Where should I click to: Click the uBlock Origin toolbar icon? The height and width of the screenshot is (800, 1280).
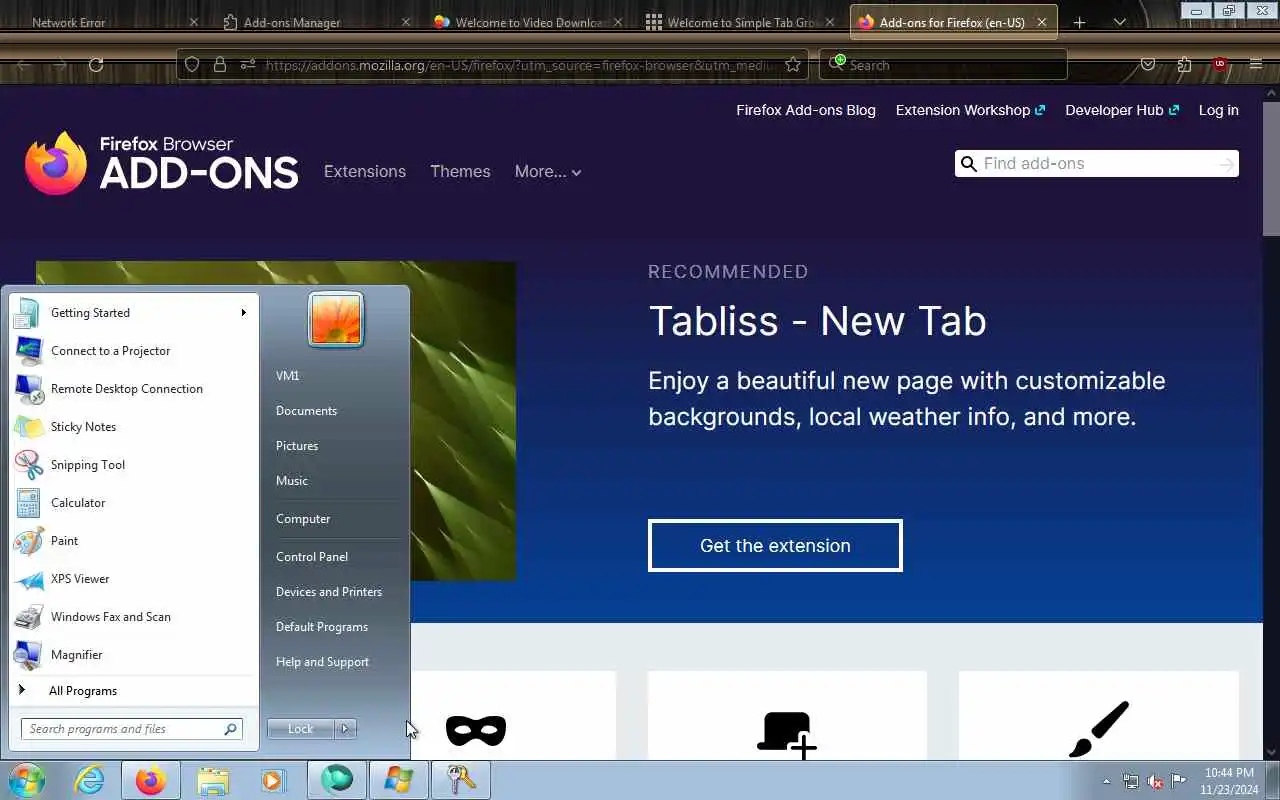pyautogui.click(x=1219, y=65)
